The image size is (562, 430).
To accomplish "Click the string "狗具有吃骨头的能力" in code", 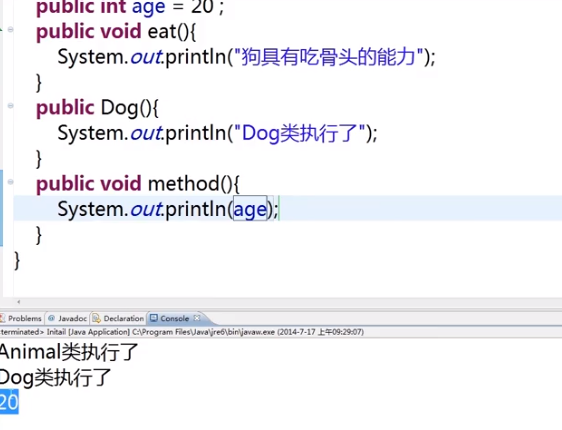I will tap(328, 57).
